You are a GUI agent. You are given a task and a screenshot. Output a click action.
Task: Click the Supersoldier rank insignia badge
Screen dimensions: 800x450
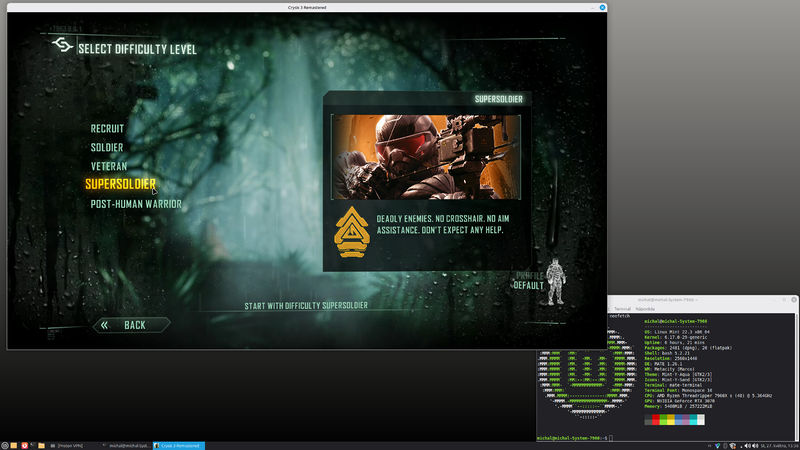coord(352,232)
